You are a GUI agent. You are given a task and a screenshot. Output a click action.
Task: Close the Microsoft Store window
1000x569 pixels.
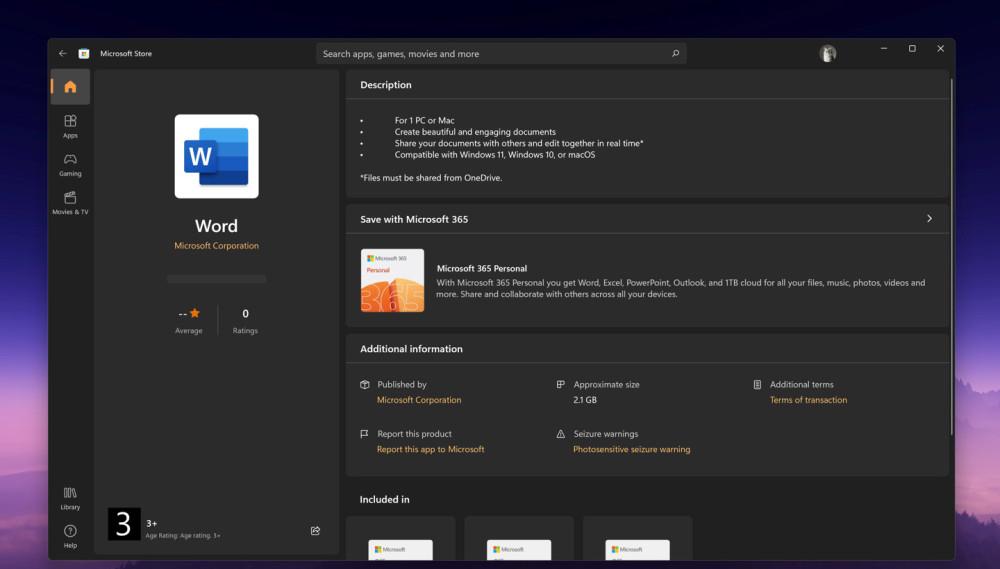click(x=940, y=48)
